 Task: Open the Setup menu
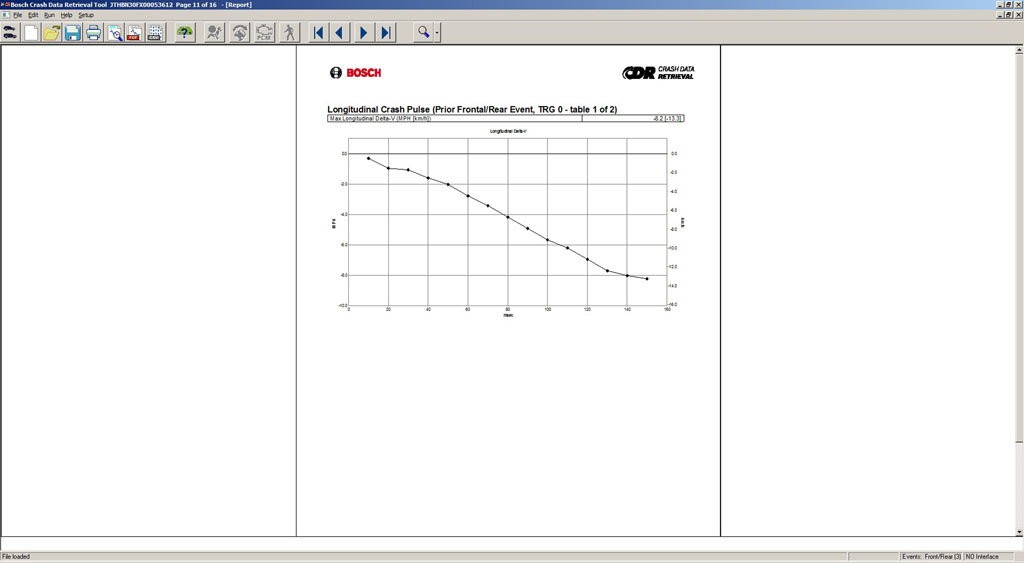point(86,15)
